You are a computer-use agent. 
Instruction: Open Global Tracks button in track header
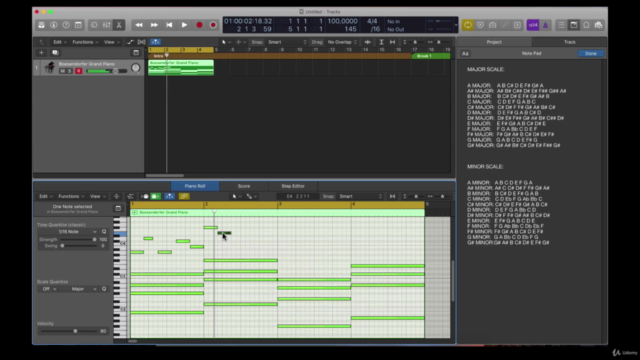click(136, 53)
